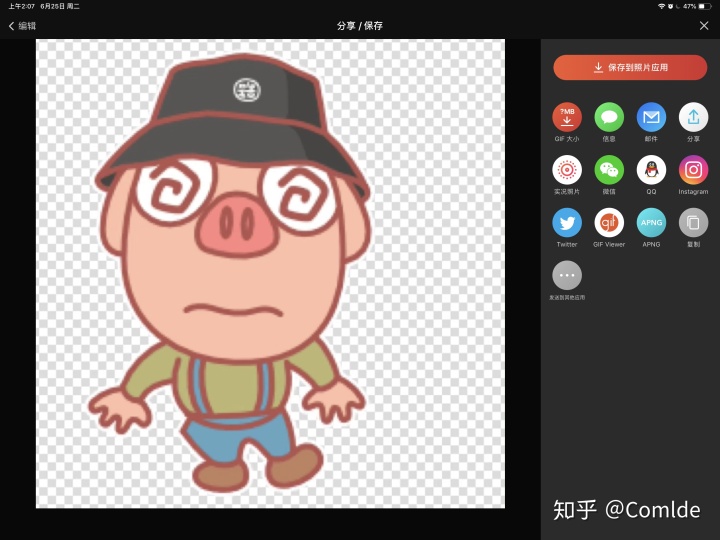The image size is (720, 540).
Task: Export as Live Photo icon
Action: (567, 170)
